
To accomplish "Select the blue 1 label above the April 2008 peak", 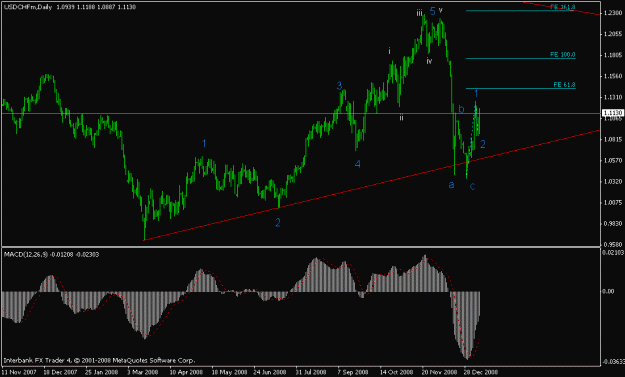I will (204, 143).
